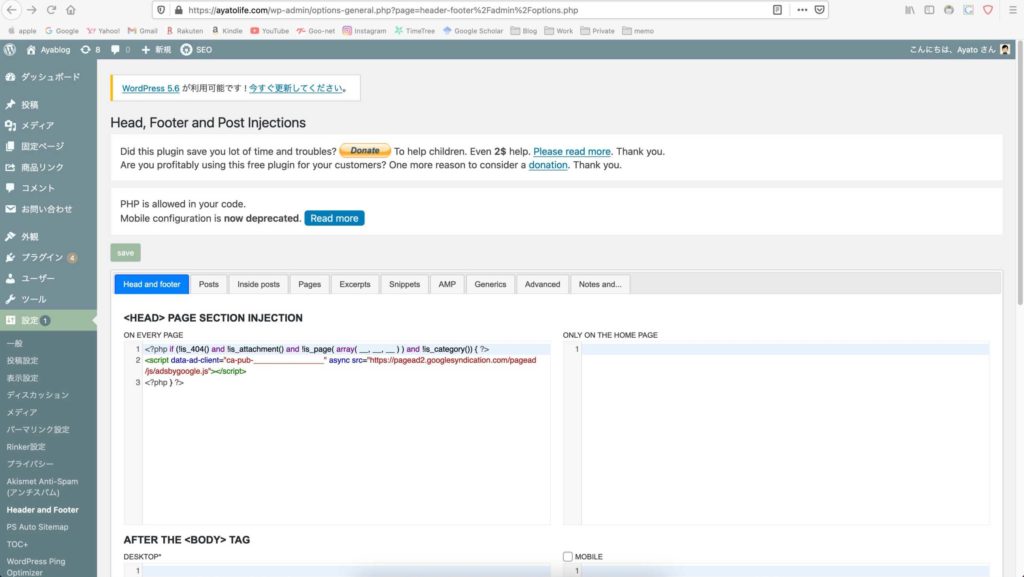
Task: Open お問い合わせ contact menu
Action: tap(48, 209)
